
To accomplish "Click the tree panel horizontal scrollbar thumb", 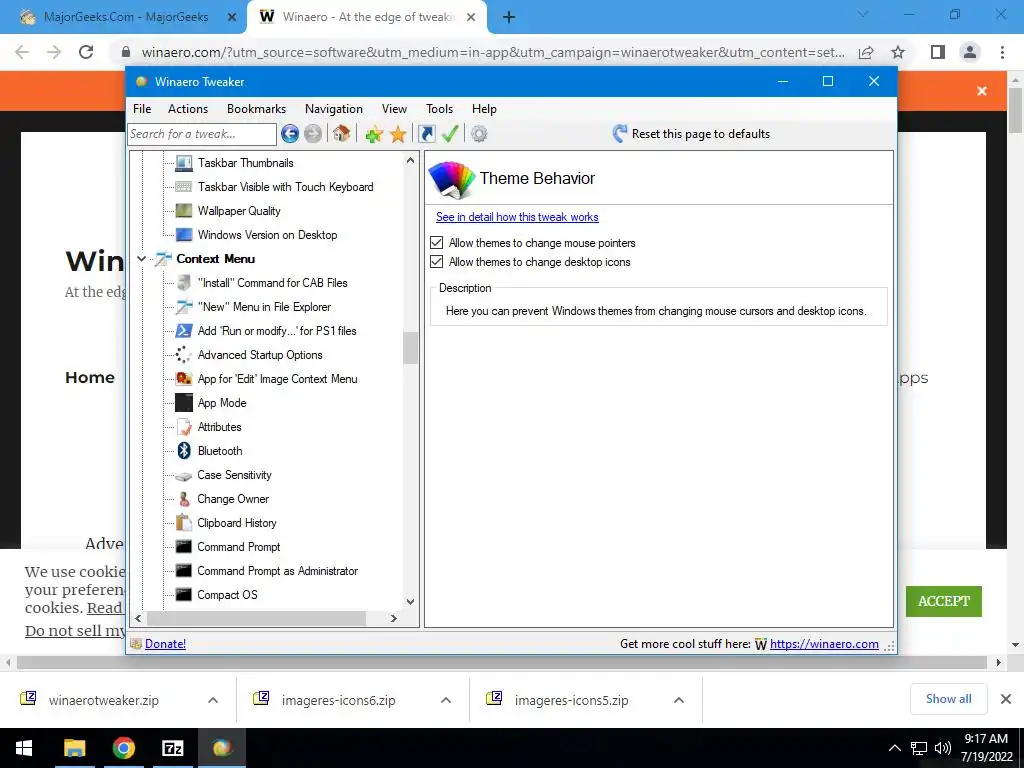I will 256,618.
